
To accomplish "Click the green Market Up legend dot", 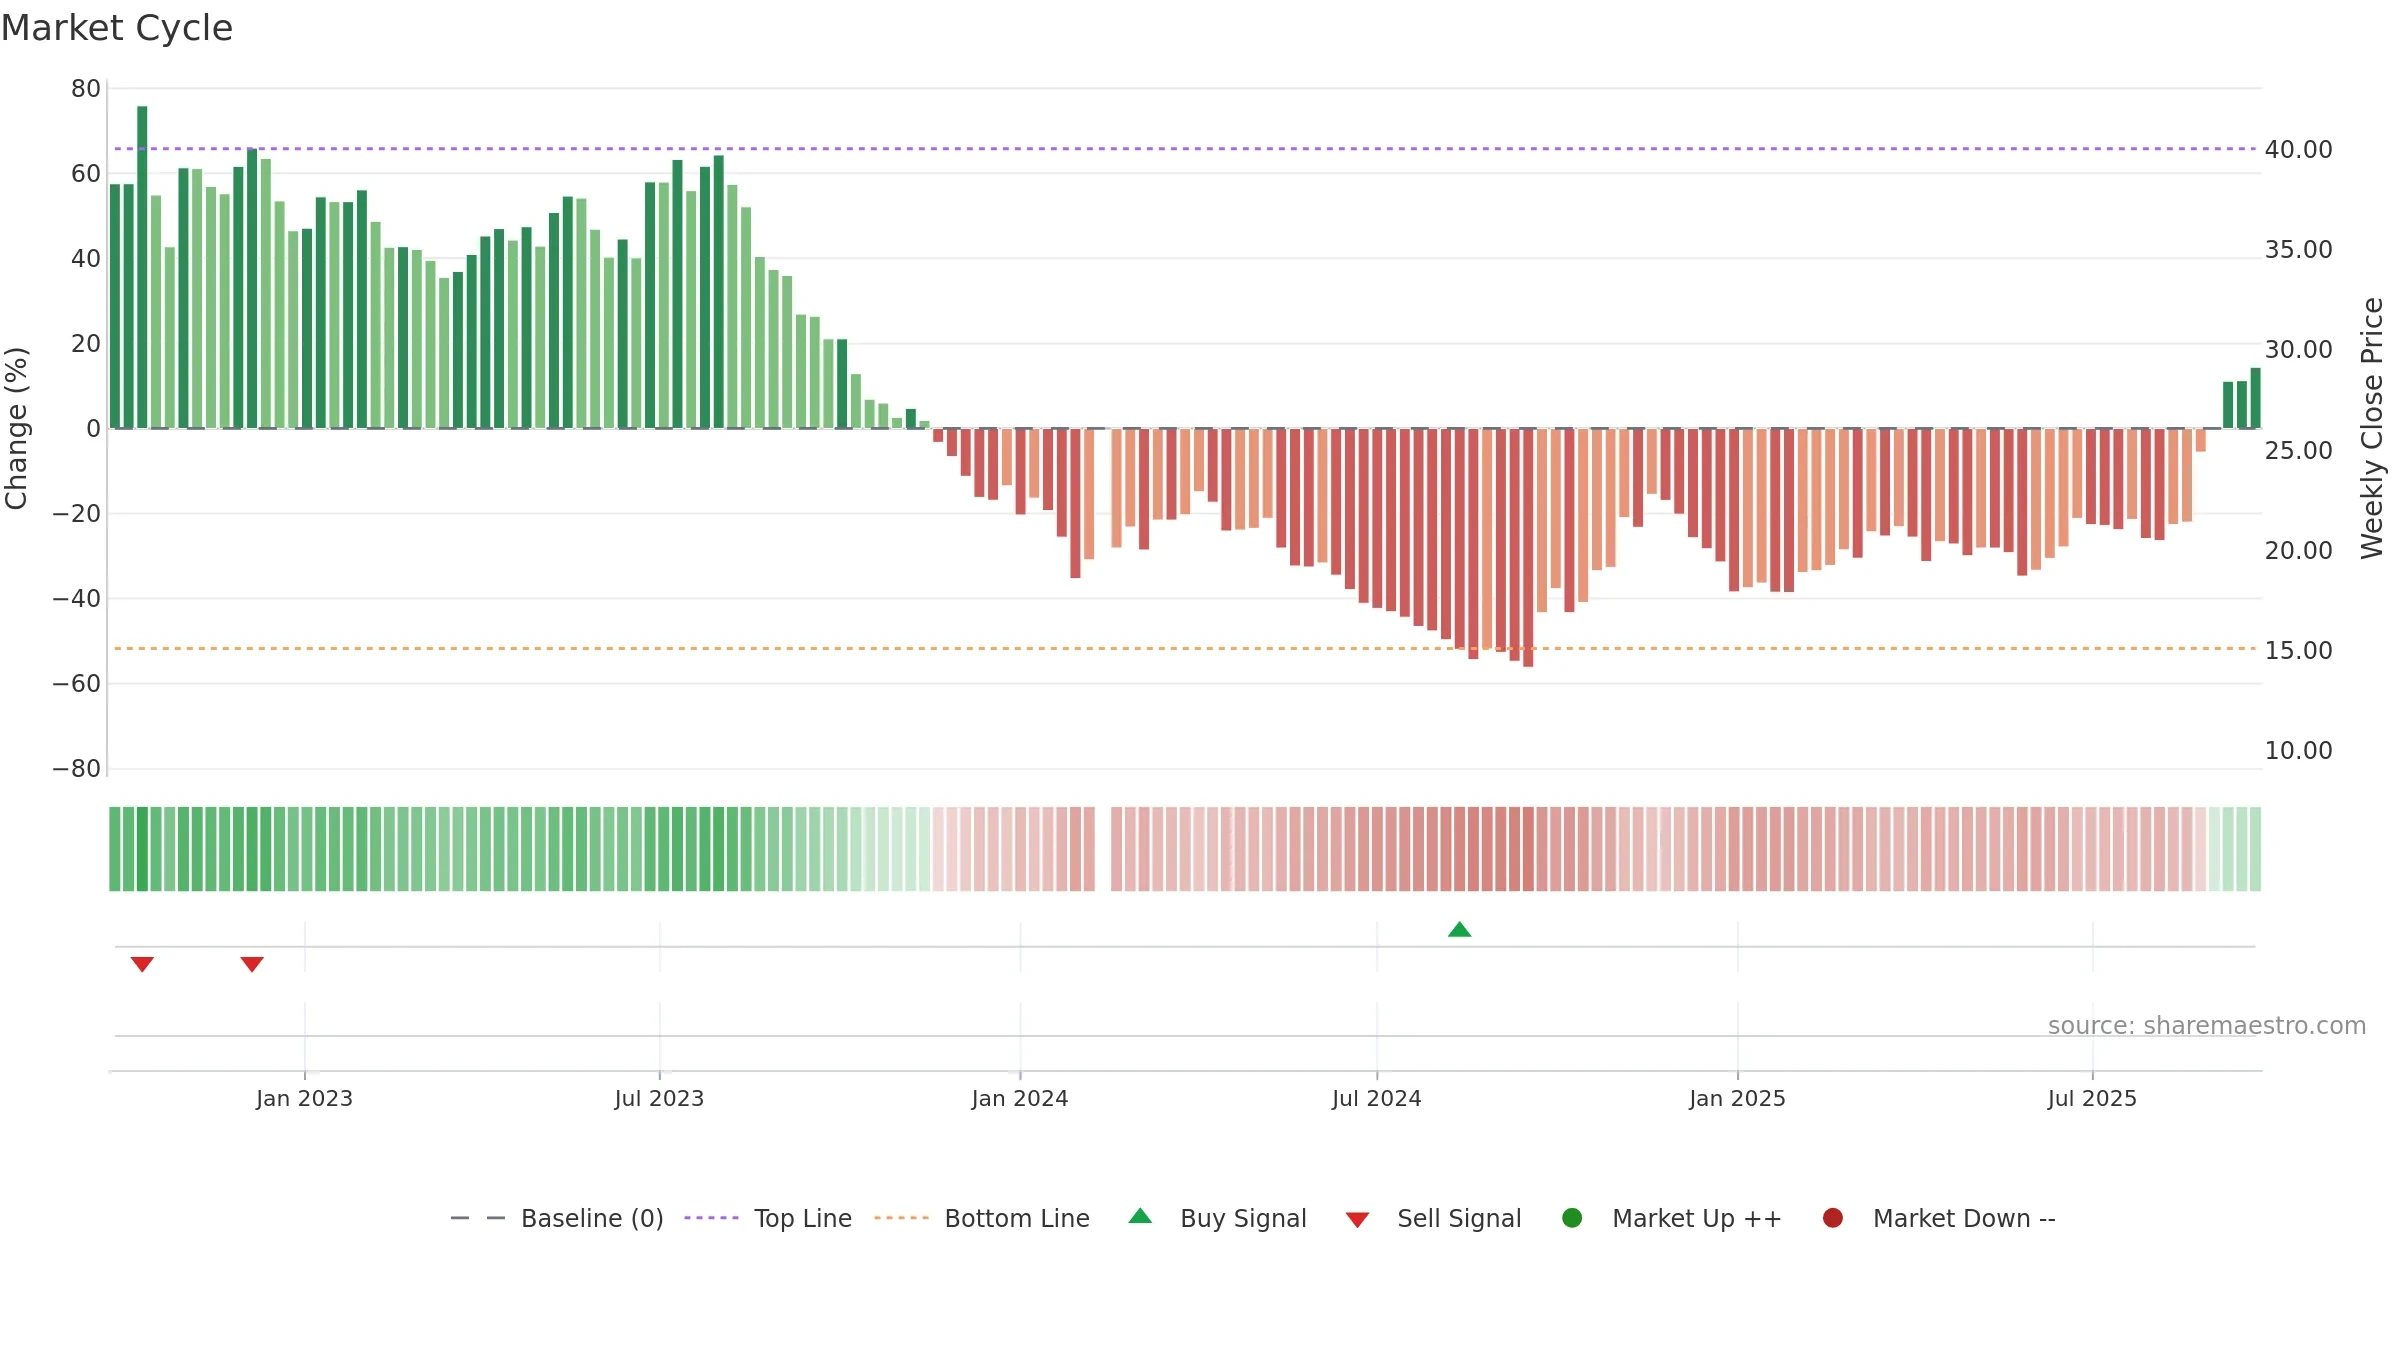I will point(1572,1218).
